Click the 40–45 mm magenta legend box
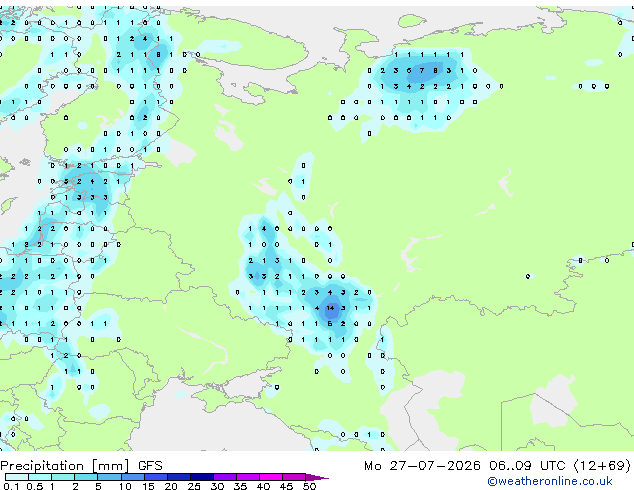This screenshot has height=490, width=634. click(271, 477)
